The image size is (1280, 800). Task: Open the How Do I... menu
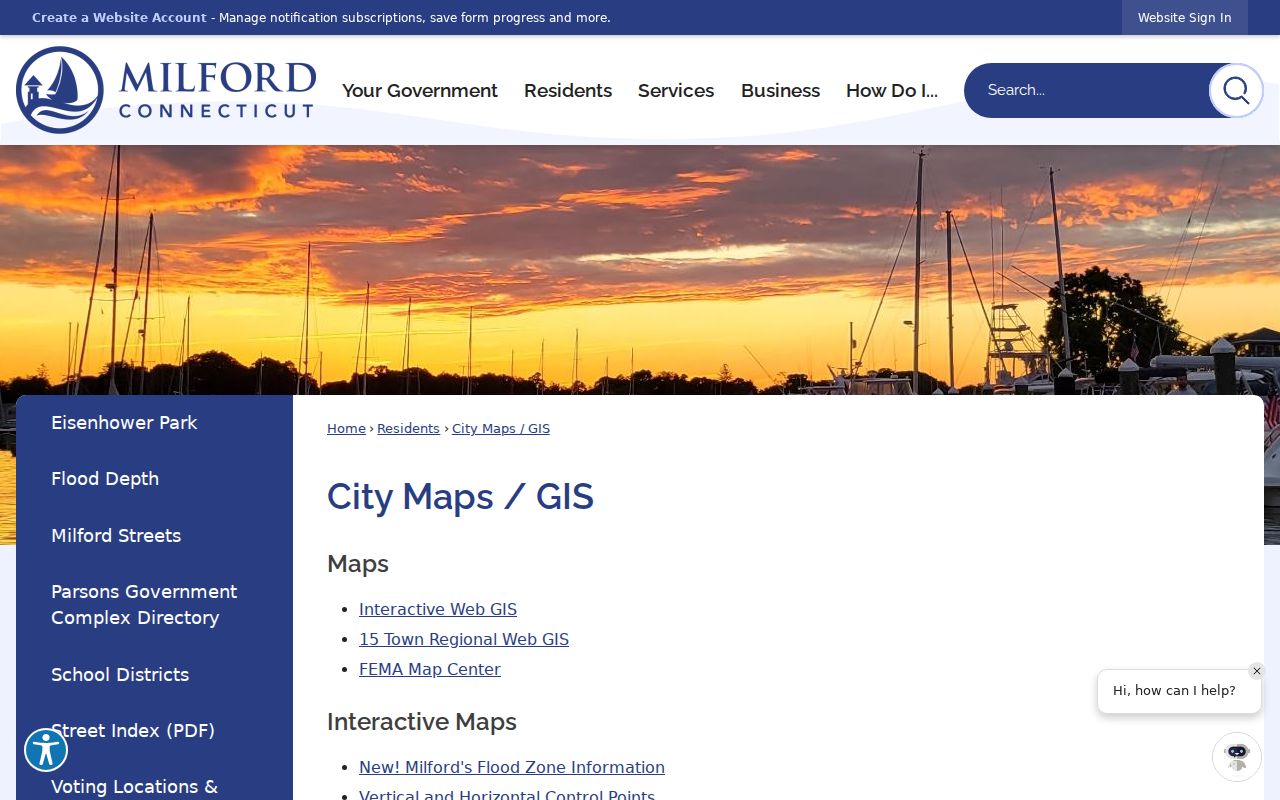tap(892, 91)
